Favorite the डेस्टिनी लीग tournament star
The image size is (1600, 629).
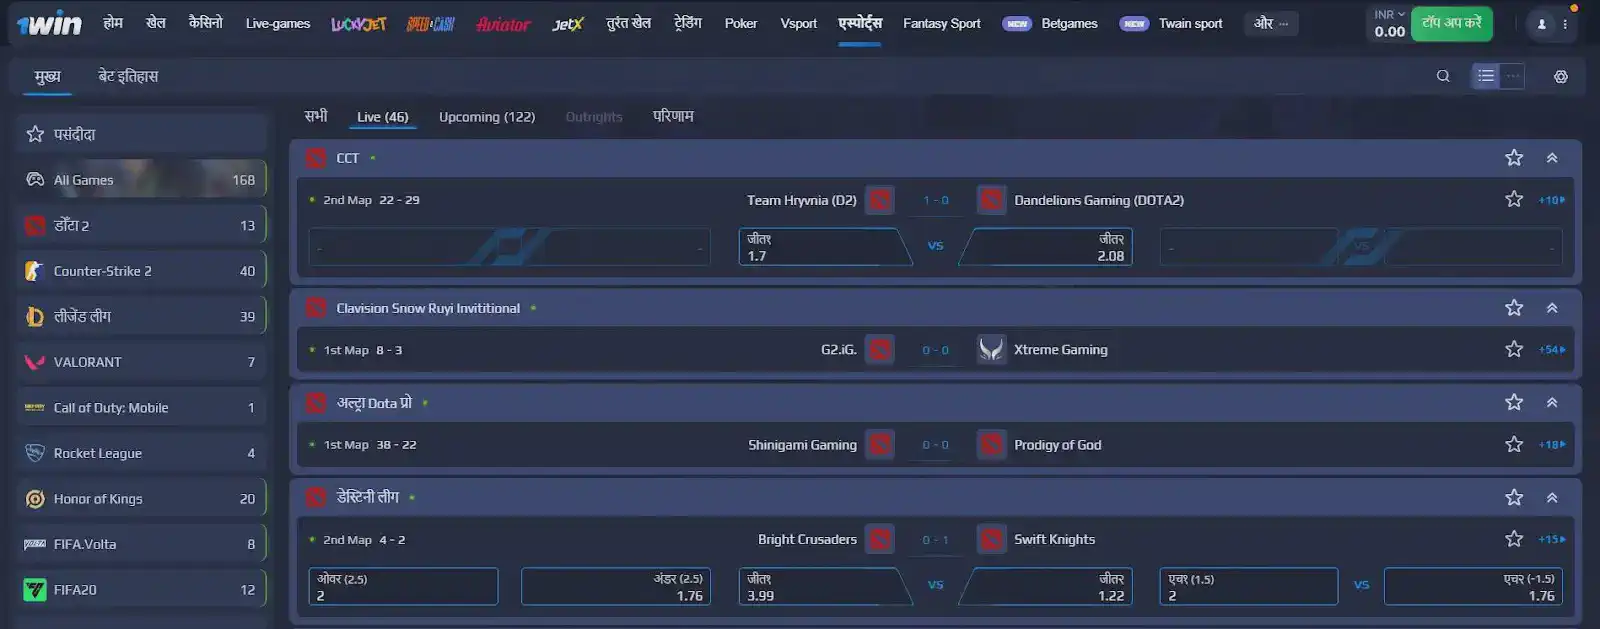1514,497
